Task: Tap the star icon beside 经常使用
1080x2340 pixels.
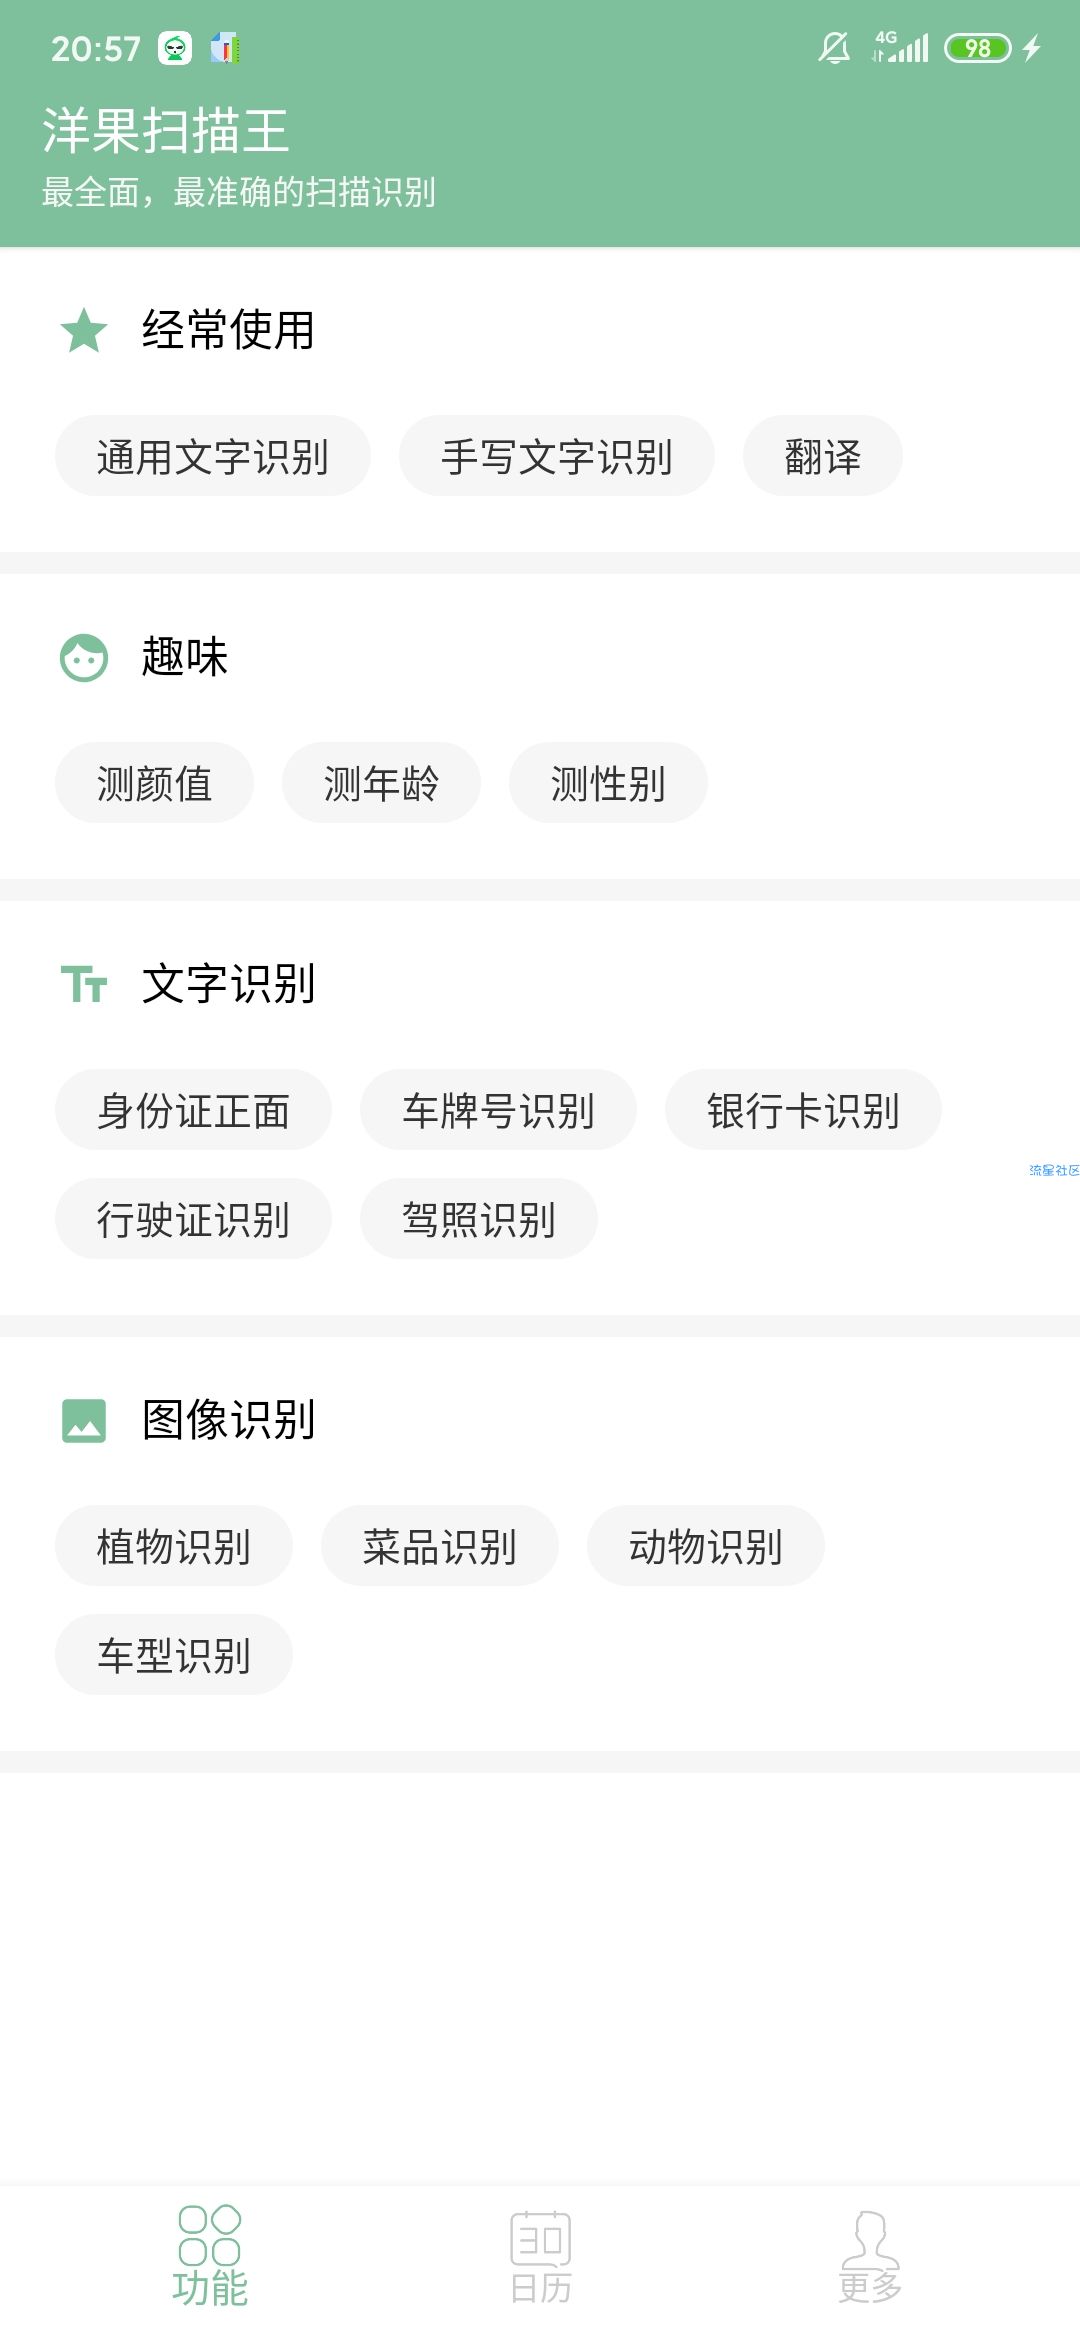Action: pyautogui.click(x=84, y=330)
